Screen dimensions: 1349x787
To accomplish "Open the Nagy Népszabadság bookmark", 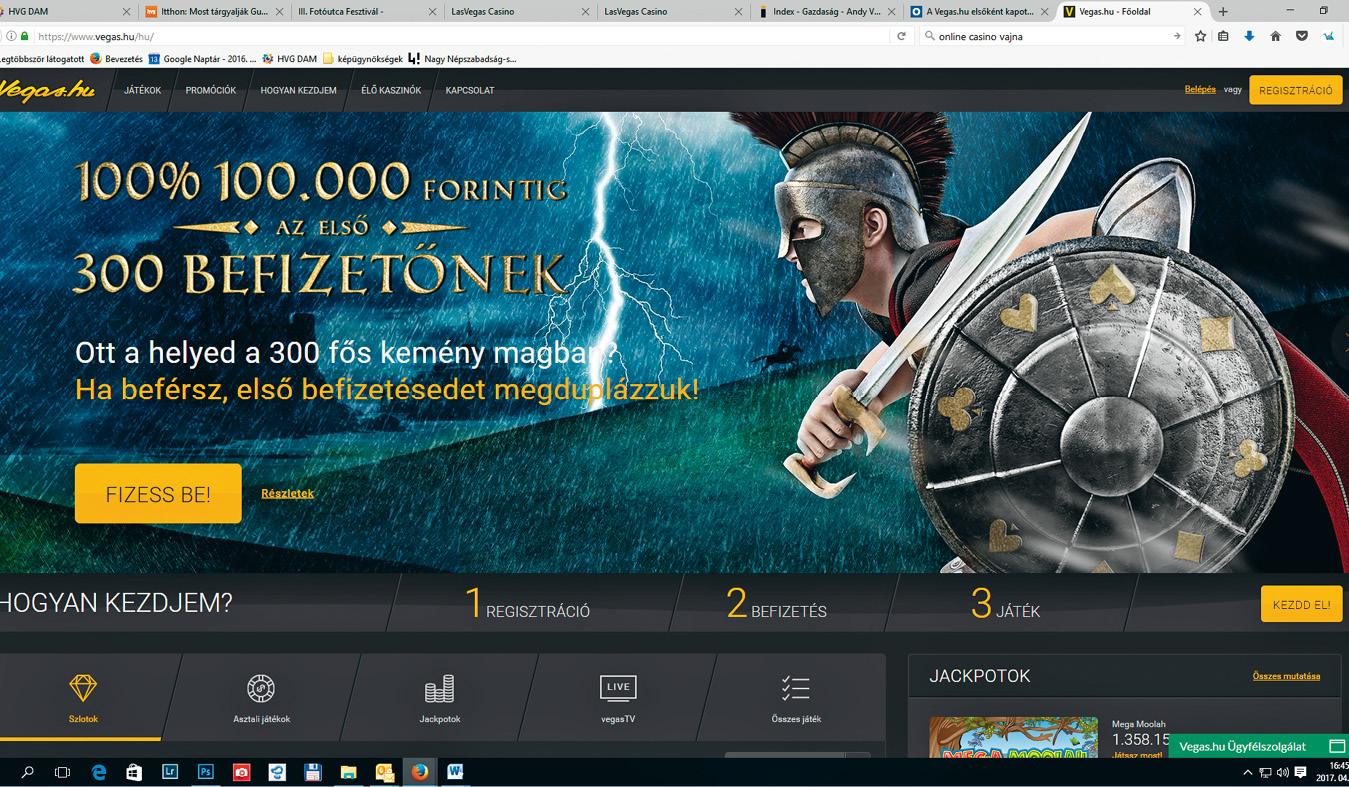I will (462, 59).
